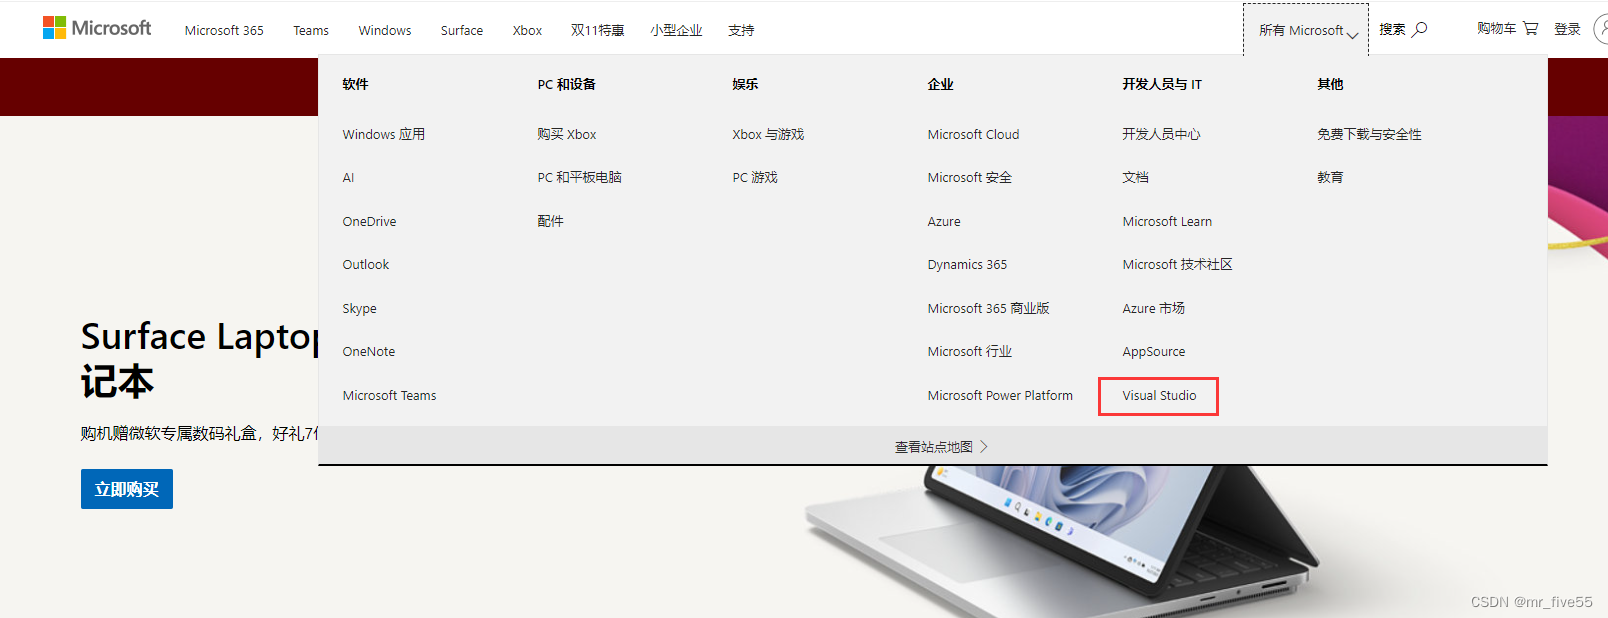Viewport: 1608px width, 618px height.
Task: Open the 配件 link
Action: pyautogui.click(x=550, y=221)
